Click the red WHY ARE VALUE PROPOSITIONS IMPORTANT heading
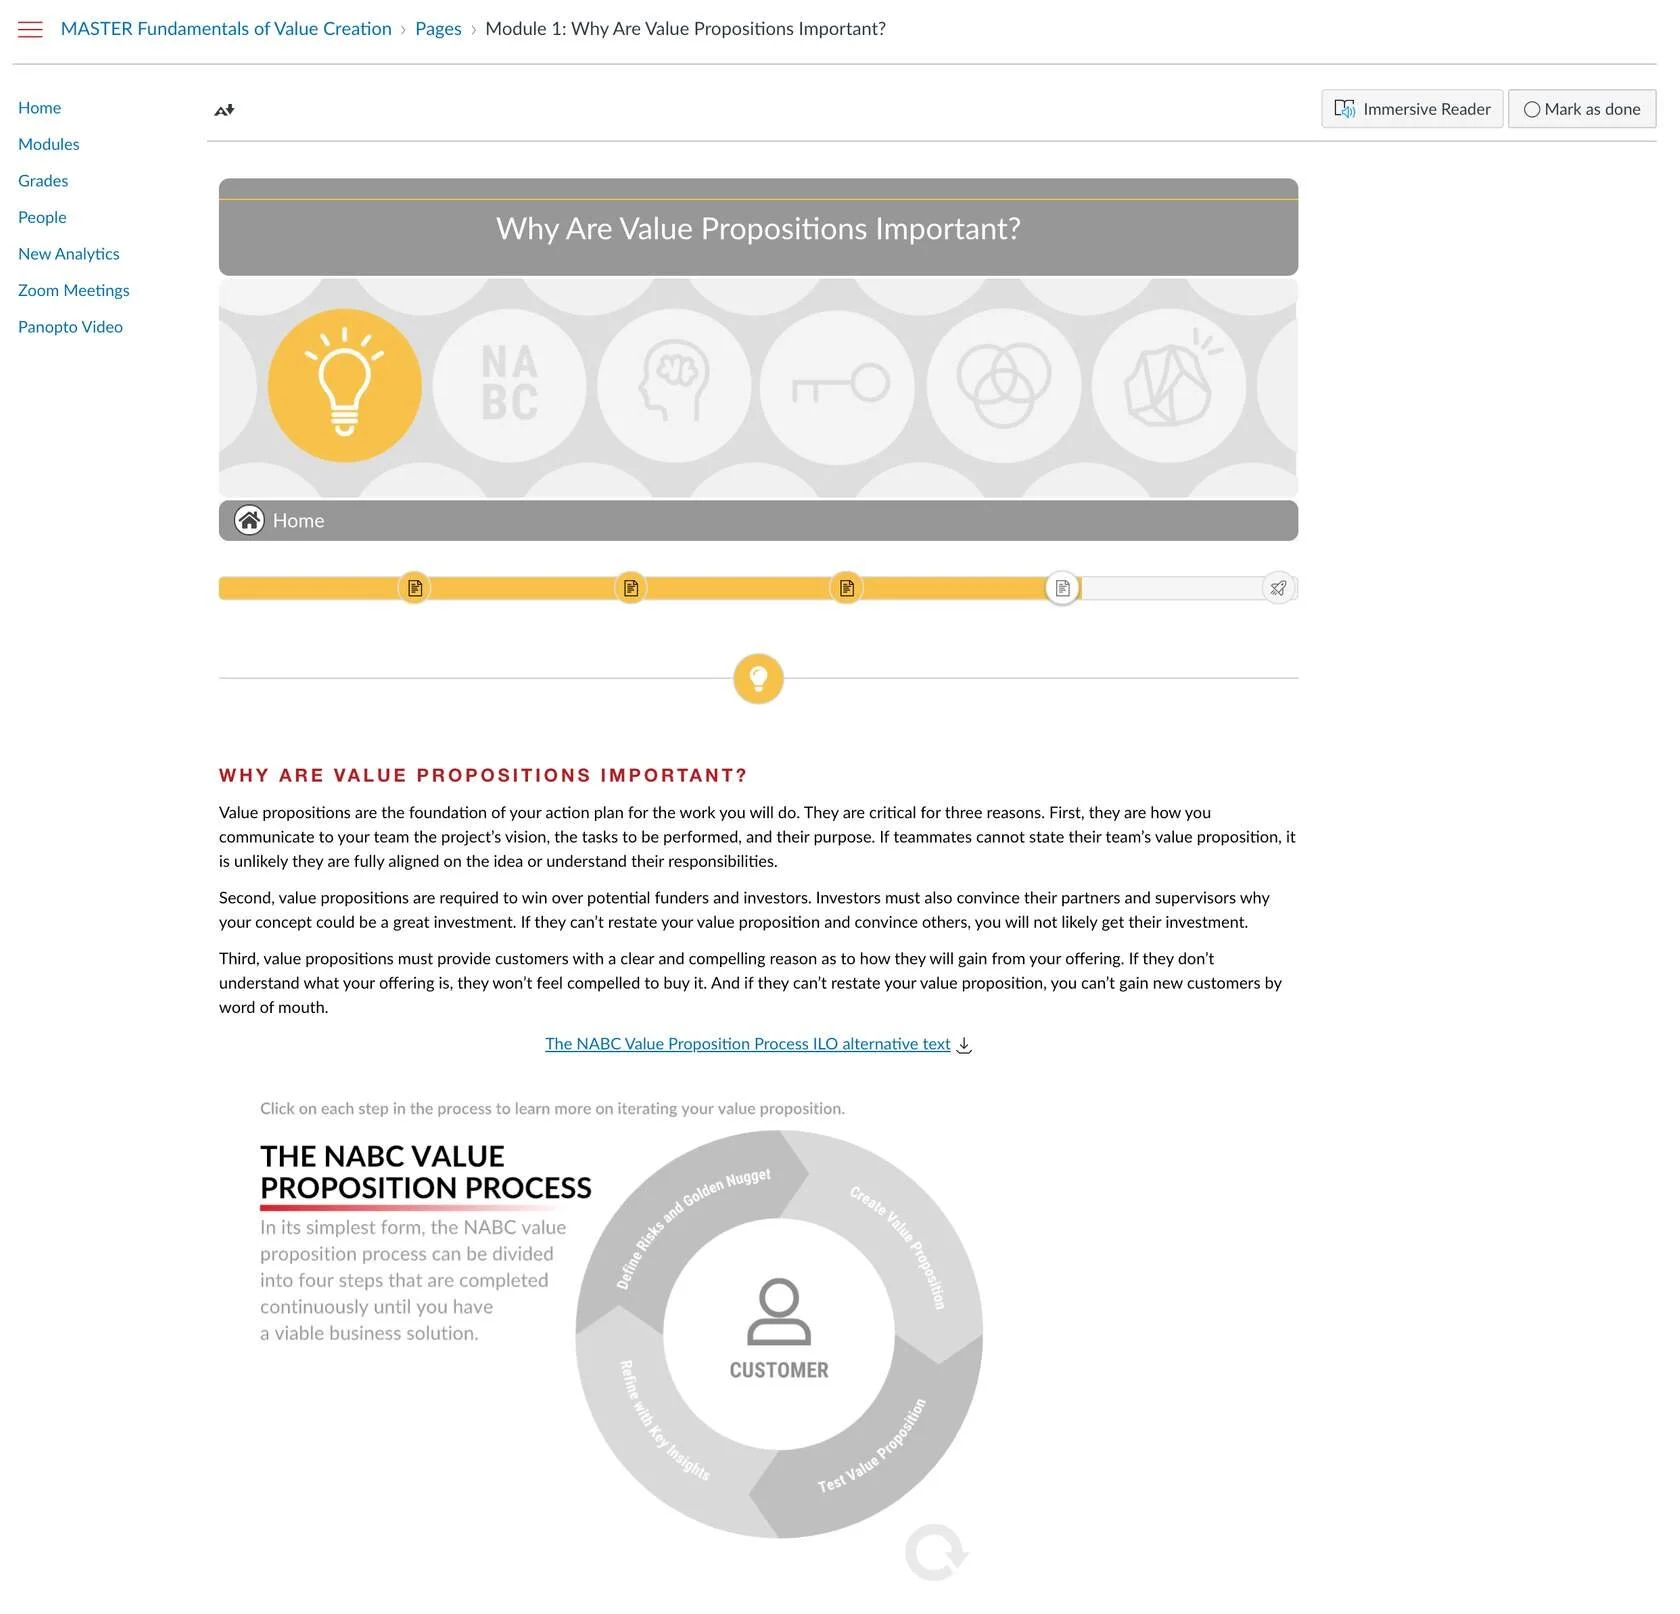Image resolution: width=1680 pixels, height=1614 pixels. pyautogui.click(x=483, y=776)
